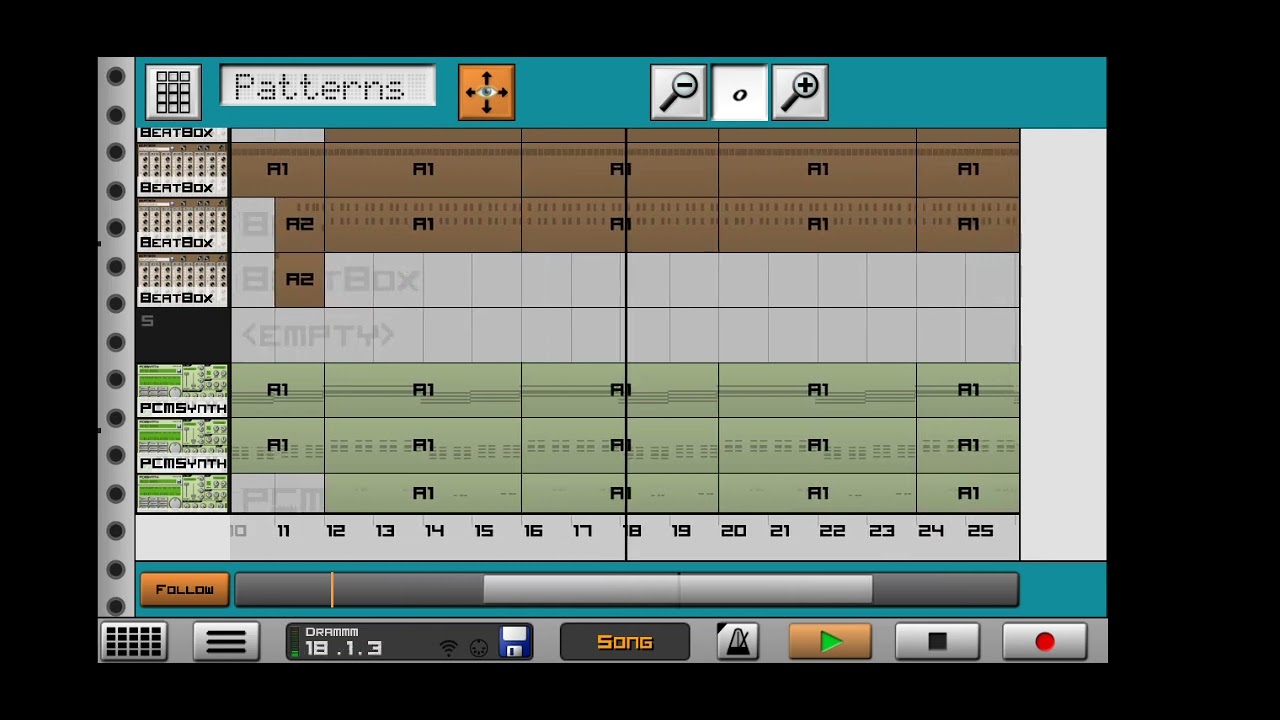Start recording with the red record button
Image resolution: width=1280 pixels, height=720 pixels.
[1045, 642]
